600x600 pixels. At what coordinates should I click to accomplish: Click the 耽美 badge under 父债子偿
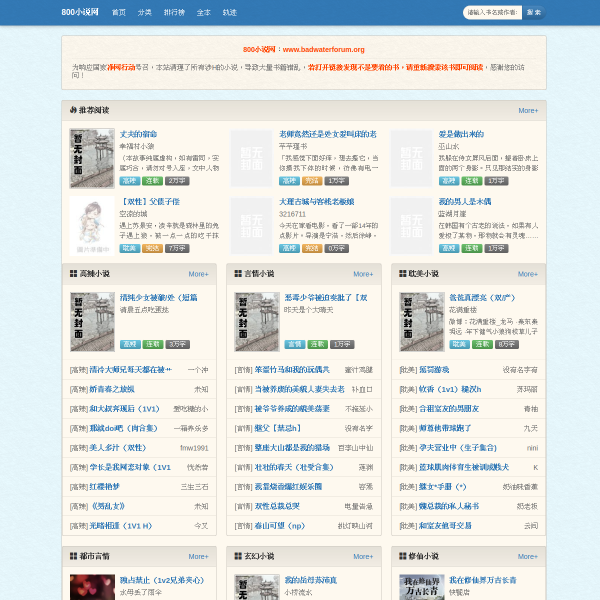[x=130, y=248]
